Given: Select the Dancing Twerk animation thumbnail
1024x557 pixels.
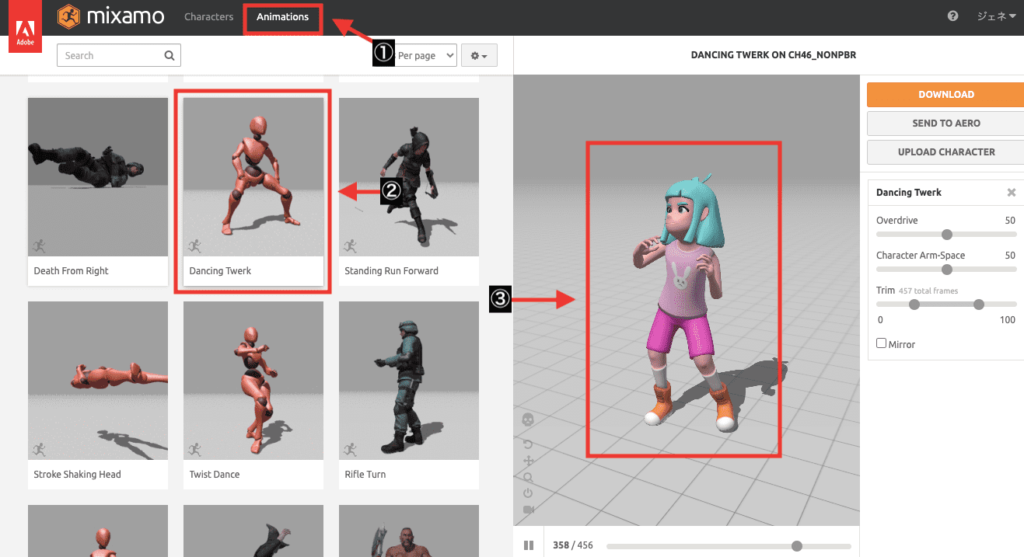Looking at the screenshot, I should tap(253, 177).
